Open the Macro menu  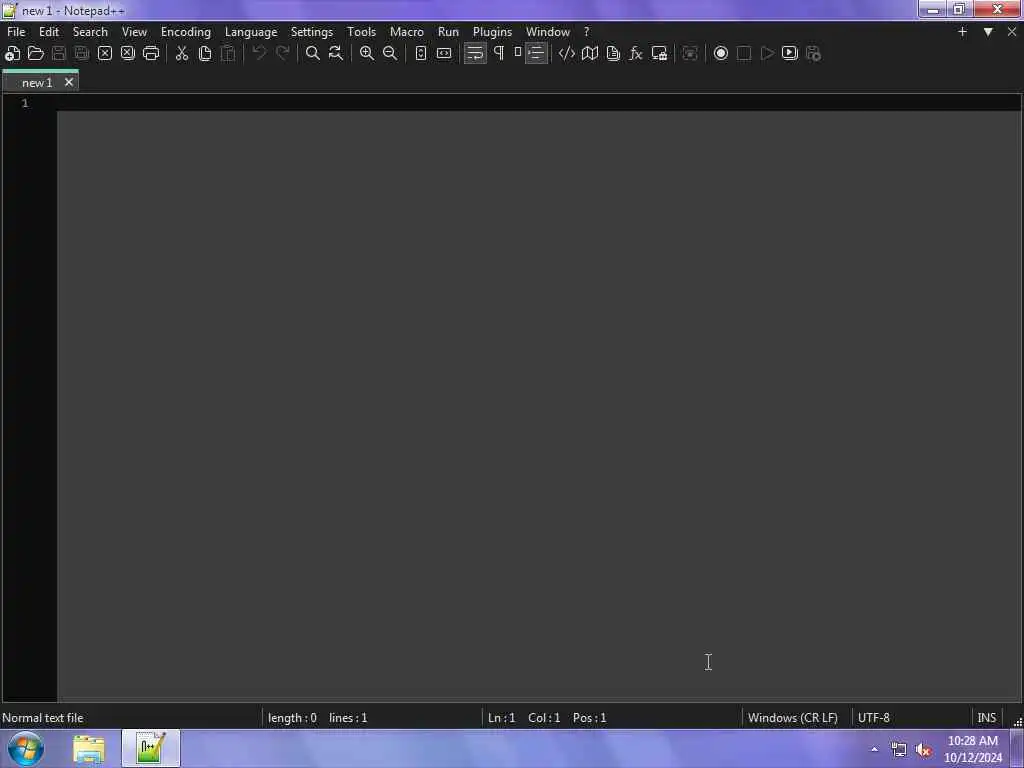click(x=407, y=31)
